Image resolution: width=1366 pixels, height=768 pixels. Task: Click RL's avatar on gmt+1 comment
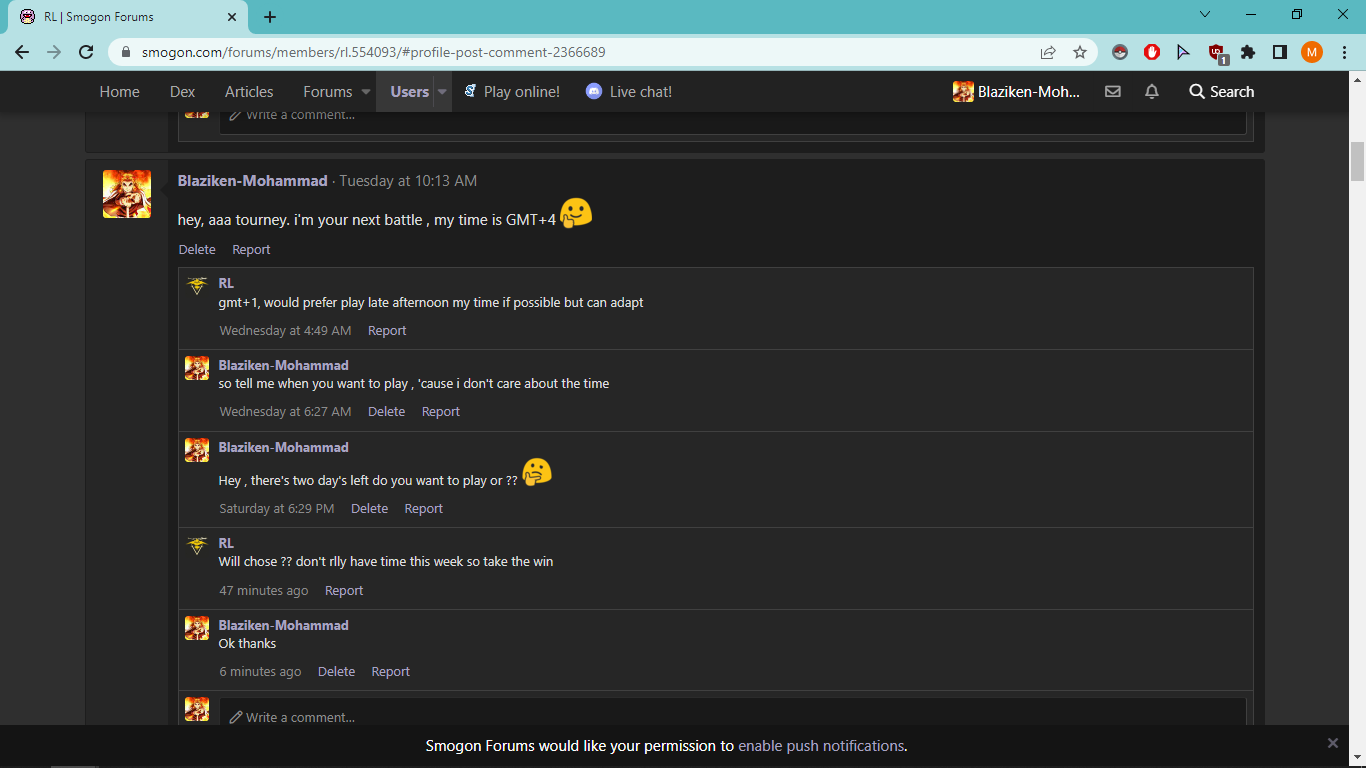tap(197, 286)
